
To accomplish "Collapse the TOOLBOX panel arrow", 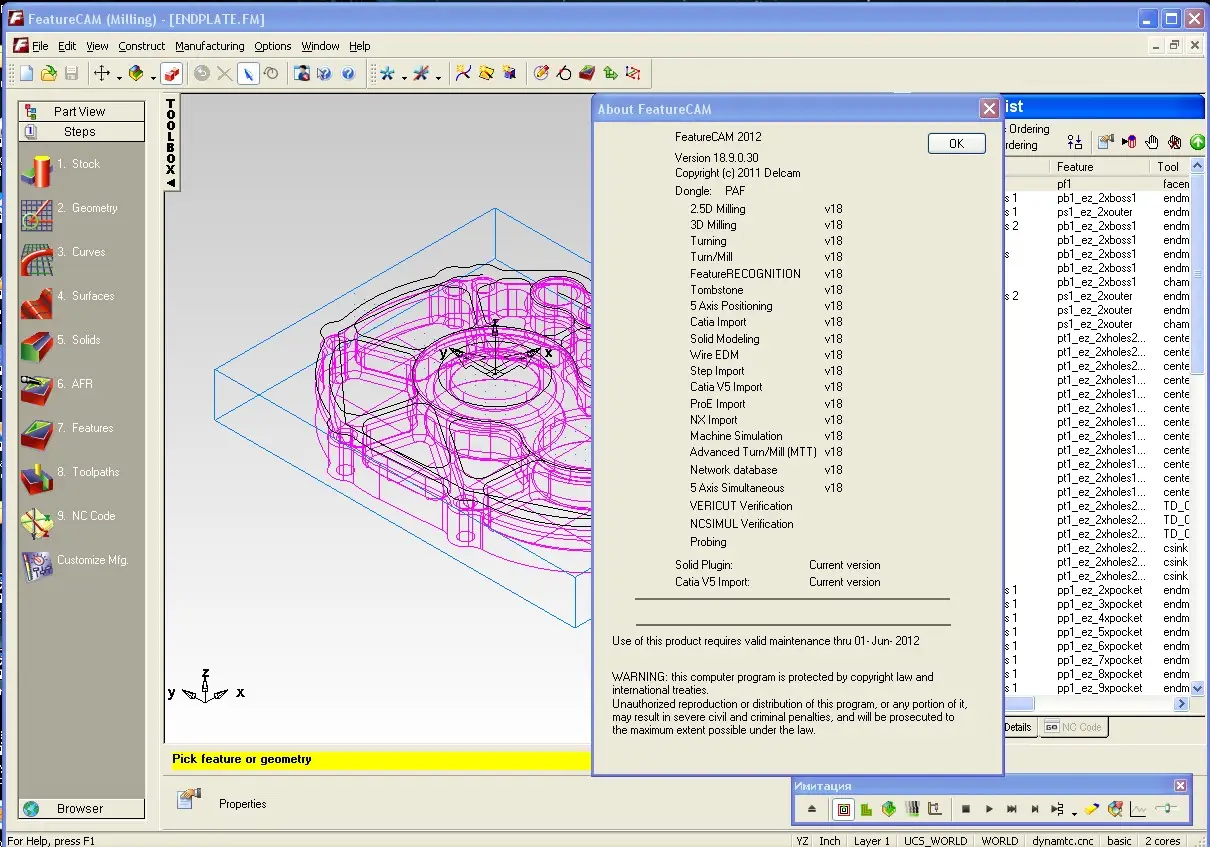I will (171, 183).
